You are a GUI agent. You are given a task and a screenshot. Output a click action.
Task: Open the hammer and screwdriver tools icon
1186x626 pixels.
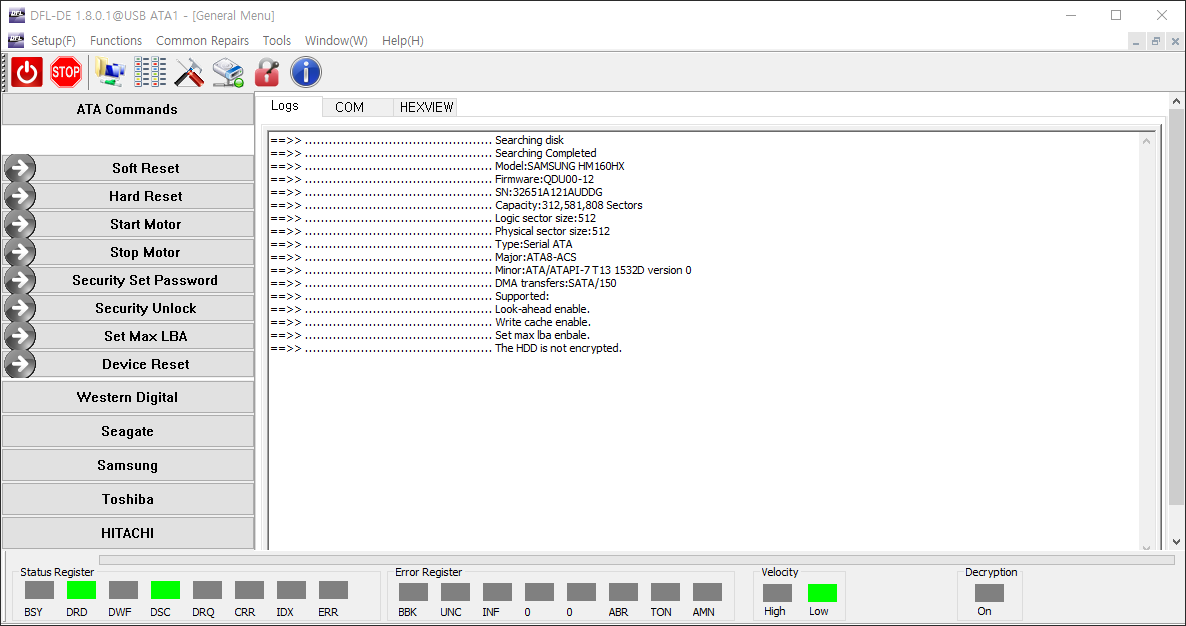(x=189, y=73)
